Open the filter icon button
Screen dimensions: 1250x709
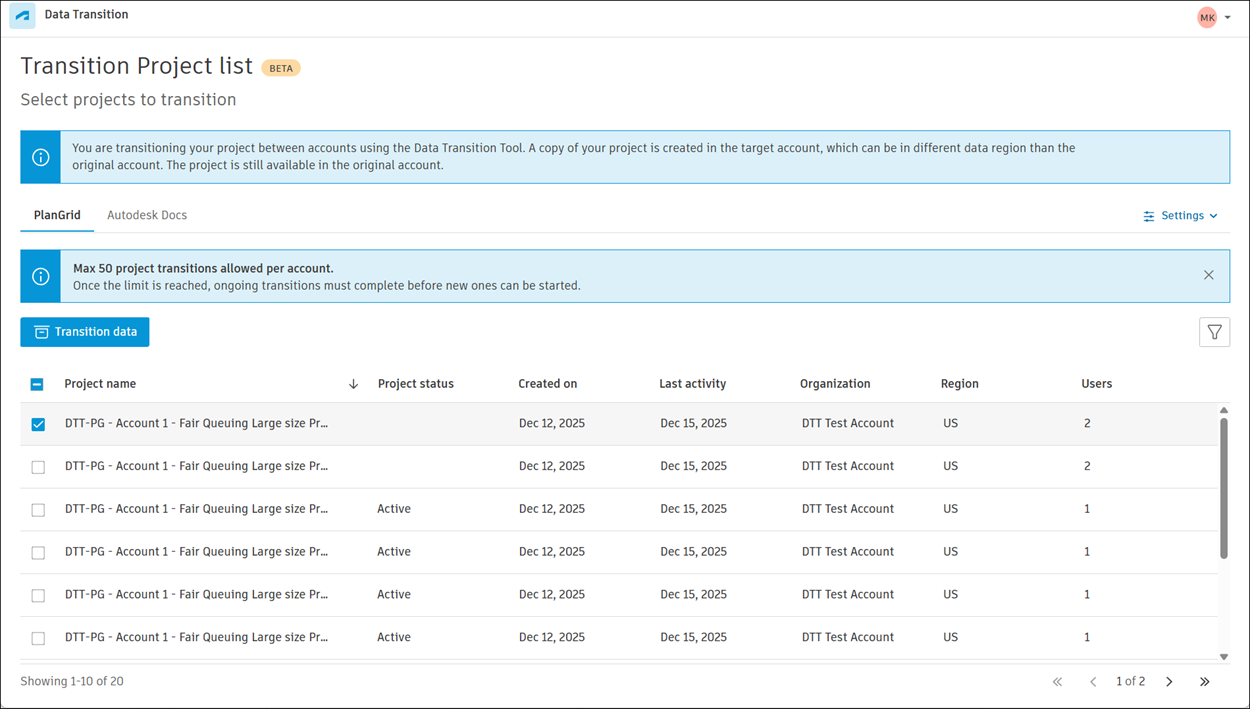click(1214, 332)
